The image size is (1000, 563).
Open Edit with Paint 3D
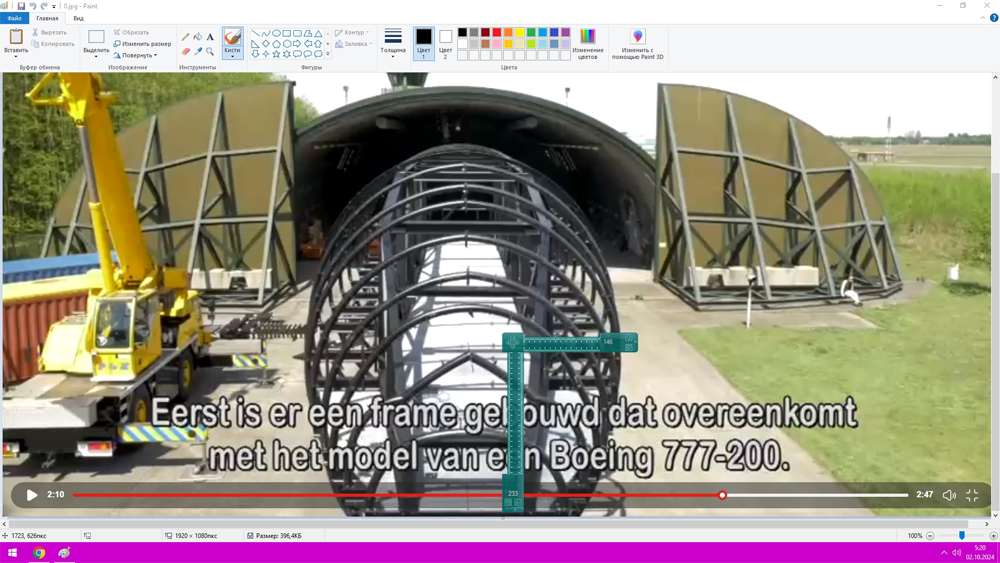(x=638, y=44)
